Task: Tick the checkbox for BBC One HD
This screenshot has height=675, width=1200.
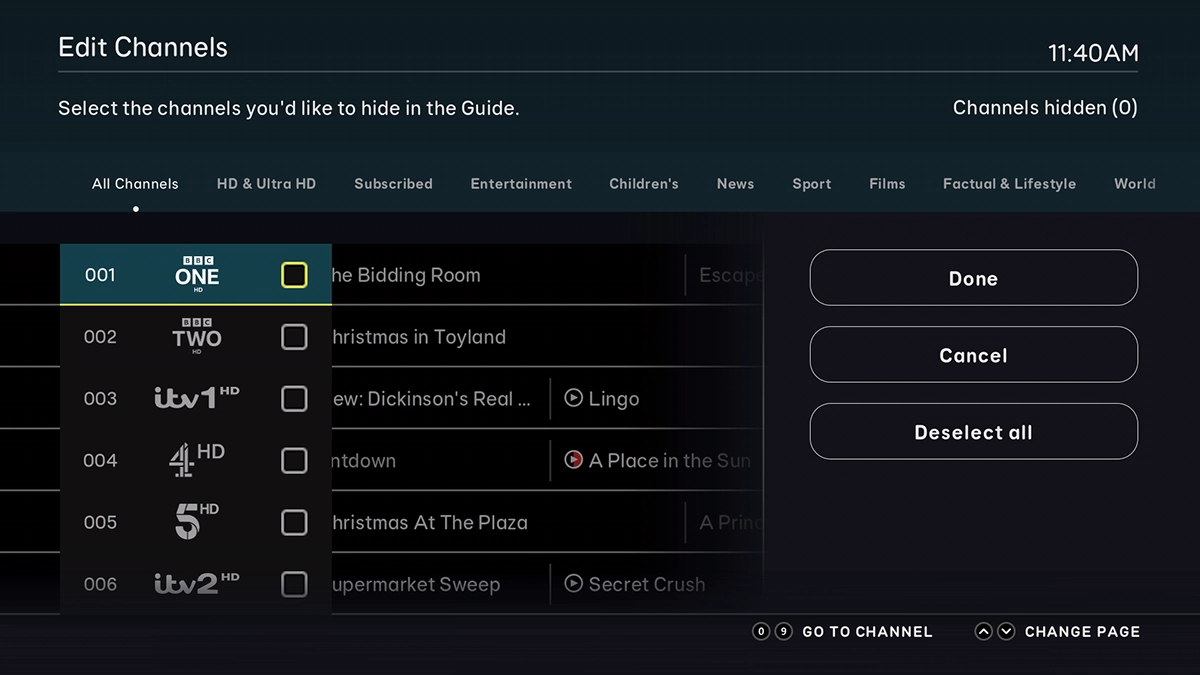Action: pos(294,274)
